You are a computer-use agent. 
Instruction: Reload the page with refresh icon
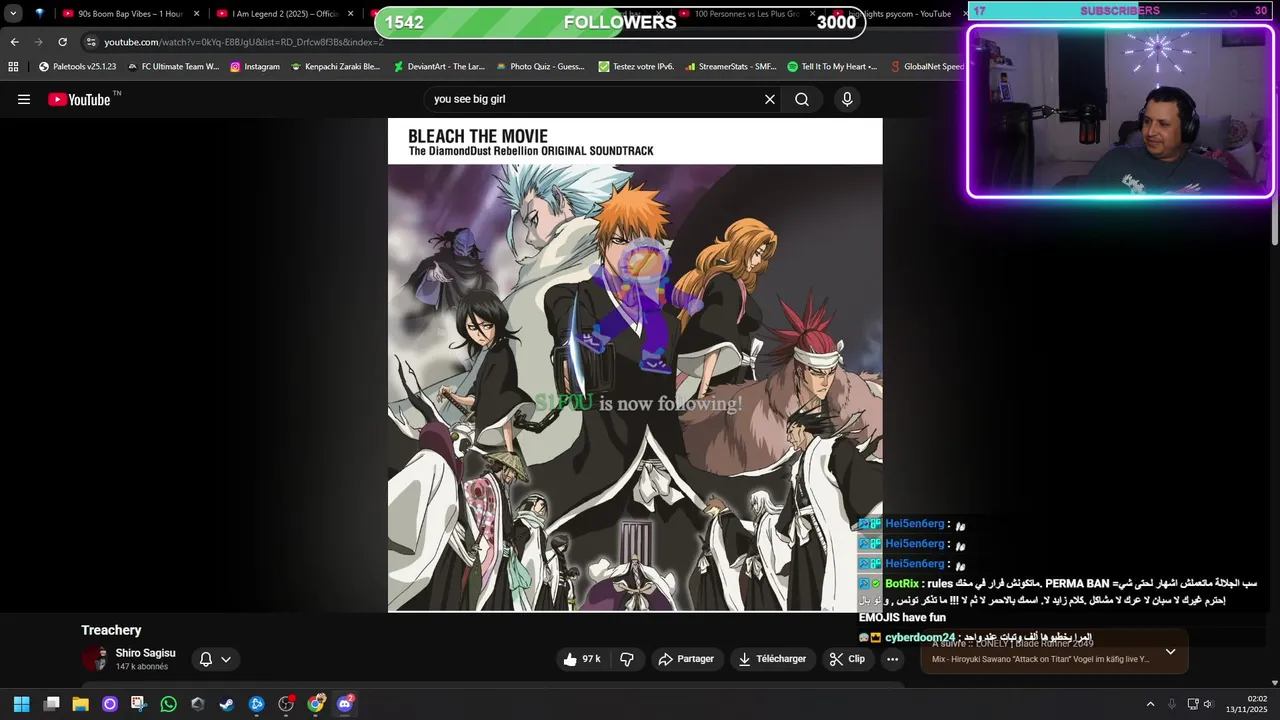62,42
